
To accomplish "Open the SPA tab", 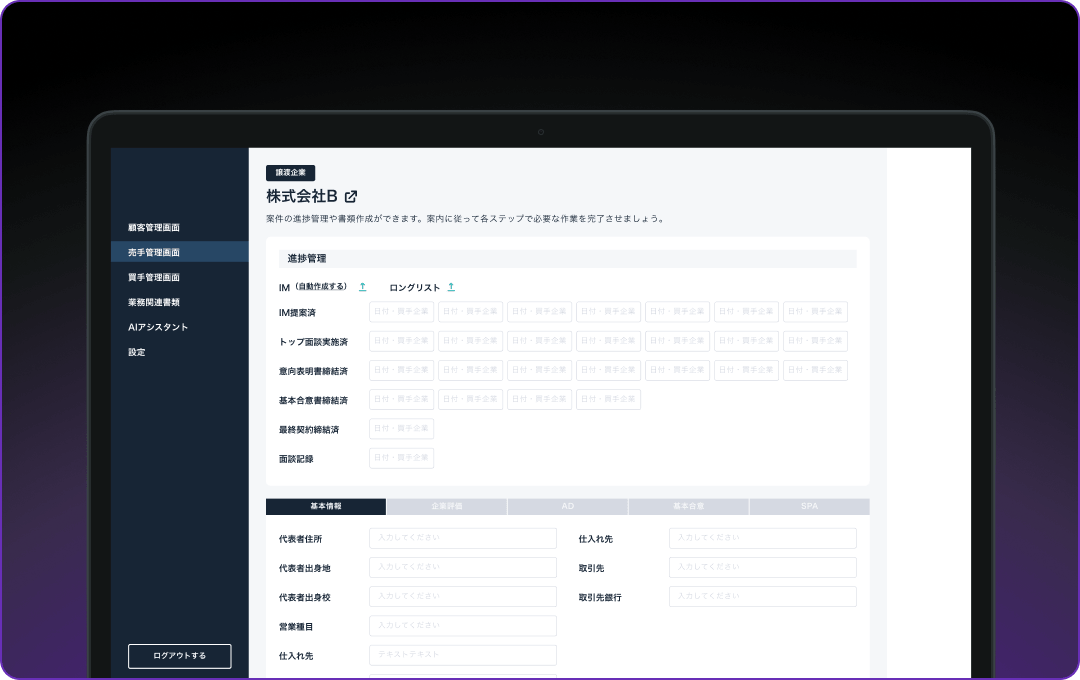I will pyautogui.click(x=809, y=507).
